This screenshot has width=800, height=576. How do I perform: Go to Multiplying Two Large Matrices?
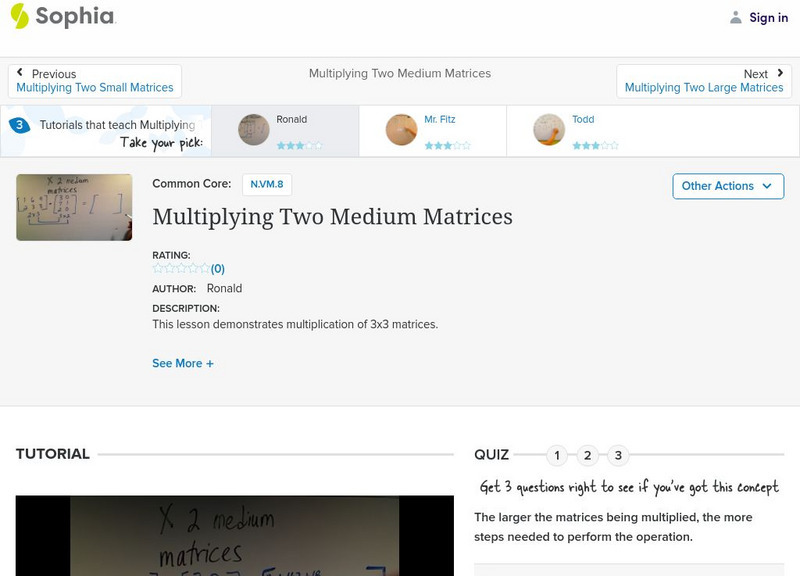(705, 87)
